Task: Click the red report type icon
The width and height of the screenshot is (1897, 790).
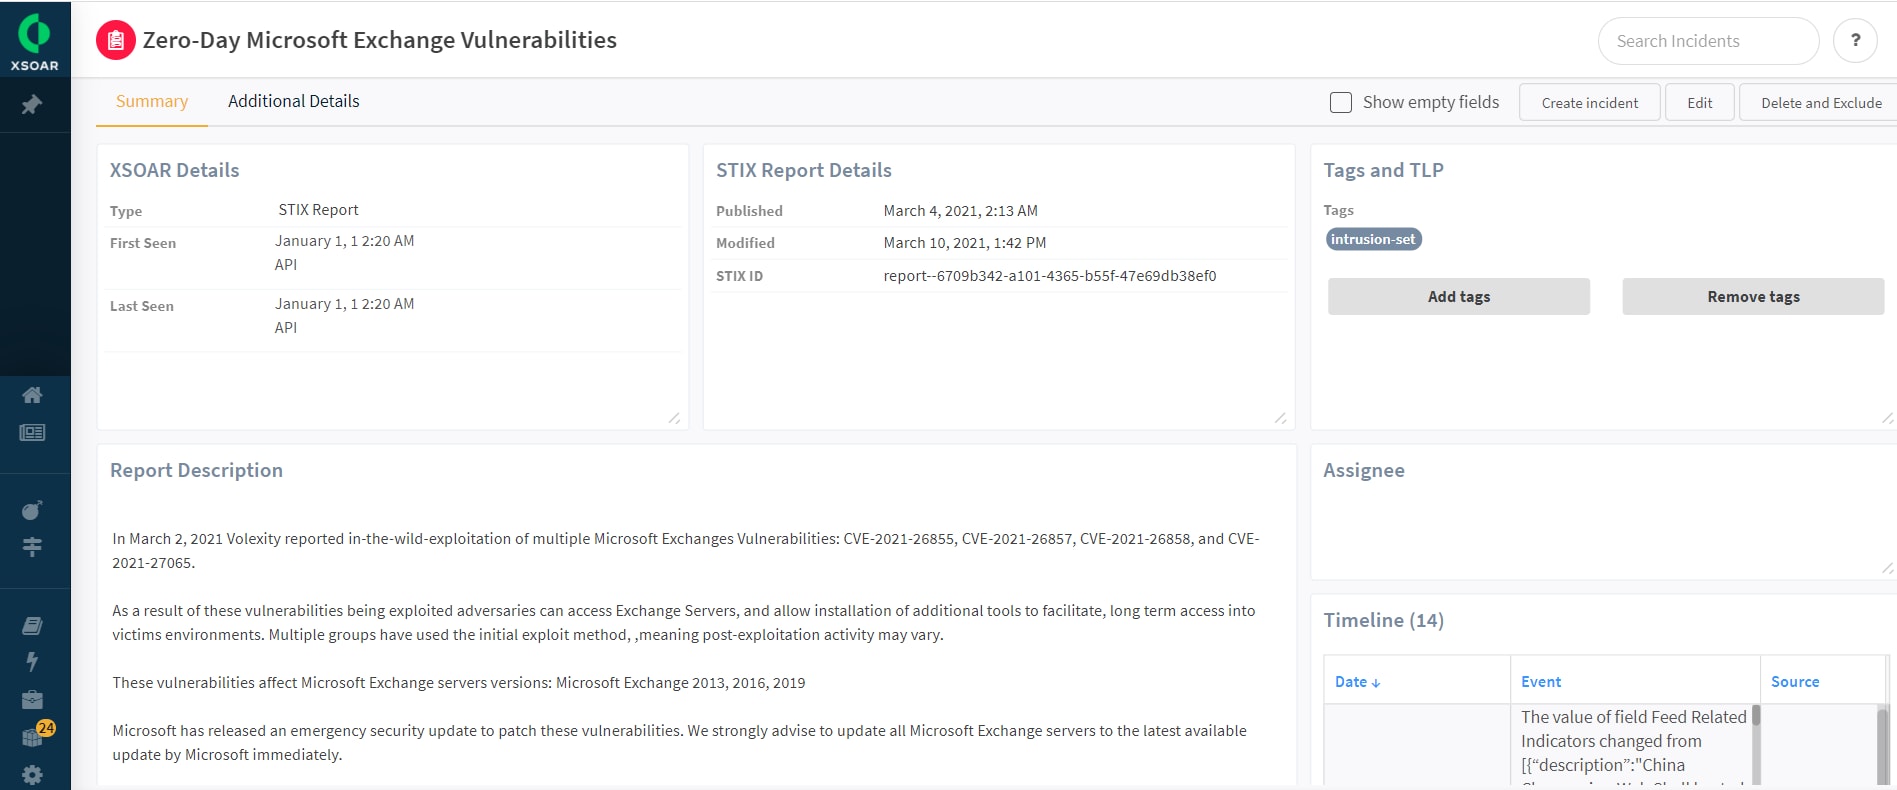Action: pyautogui.click(x=116, y=41)
